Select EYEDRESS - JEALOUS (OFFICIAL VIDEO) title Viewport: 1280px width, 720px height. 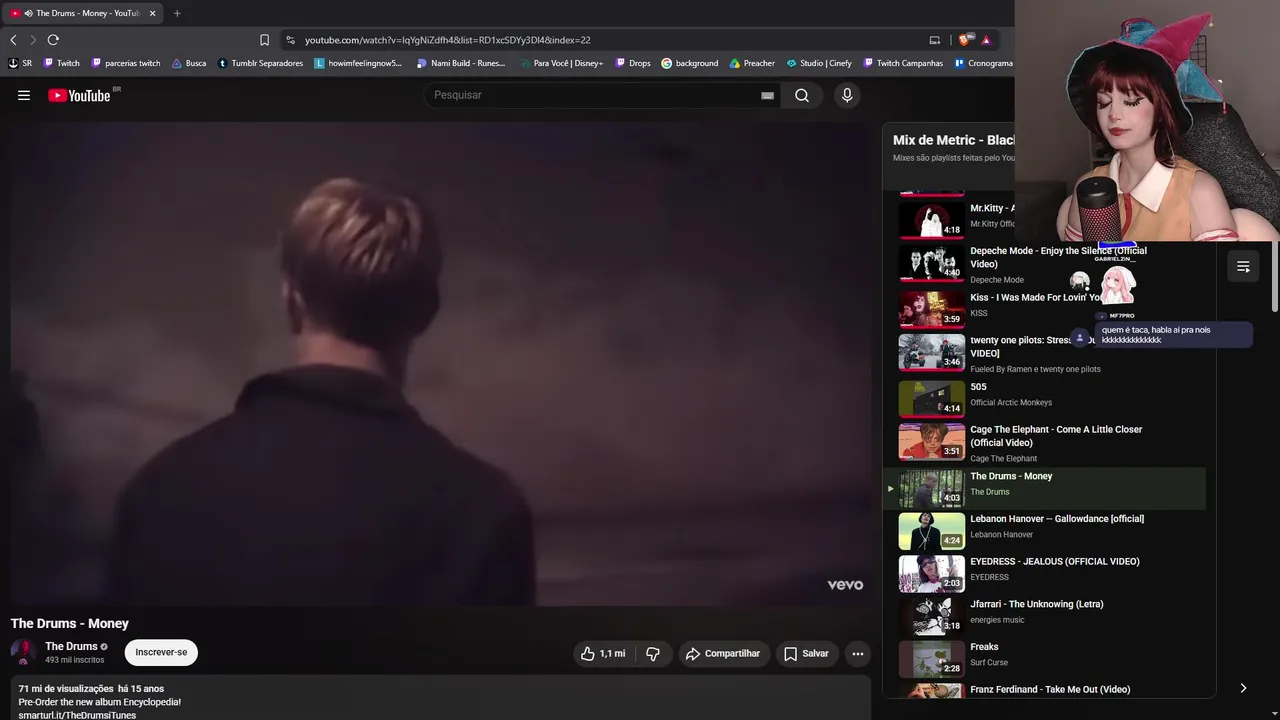tap(1055, 562)
